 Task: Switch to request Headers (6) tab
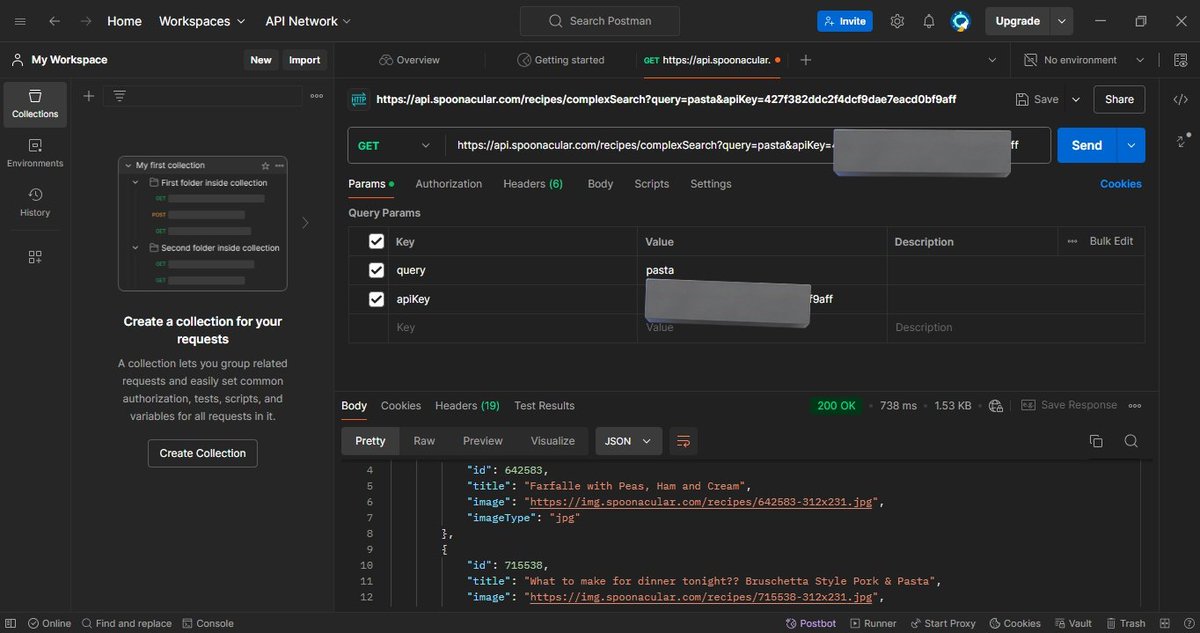(533, 184)
